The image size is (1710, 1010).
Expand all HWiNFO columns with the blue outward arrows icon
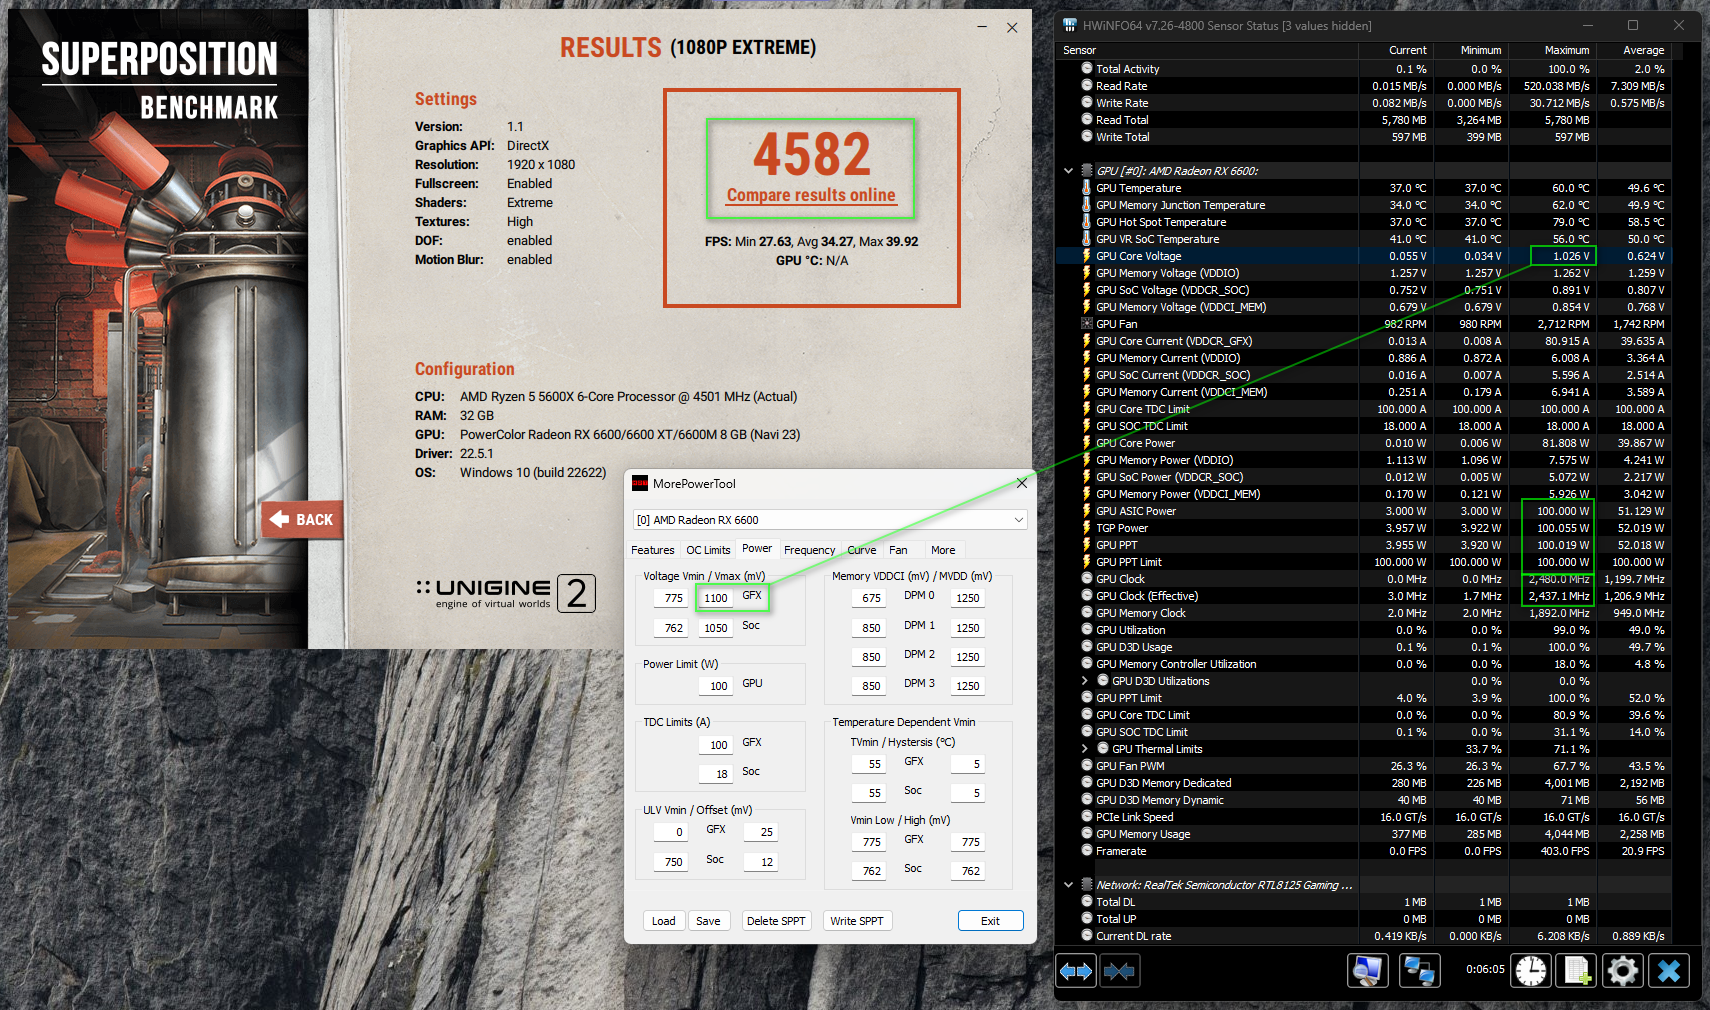[1077, 970]
